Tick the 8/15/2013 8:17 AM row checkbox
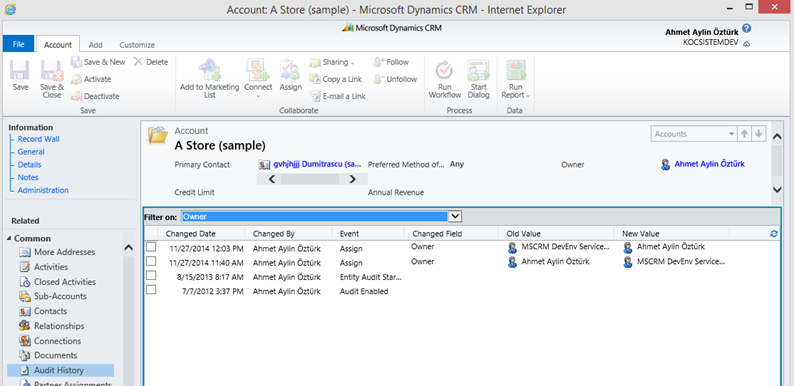This screenshot has width=794, height=386. coord(151,275)
